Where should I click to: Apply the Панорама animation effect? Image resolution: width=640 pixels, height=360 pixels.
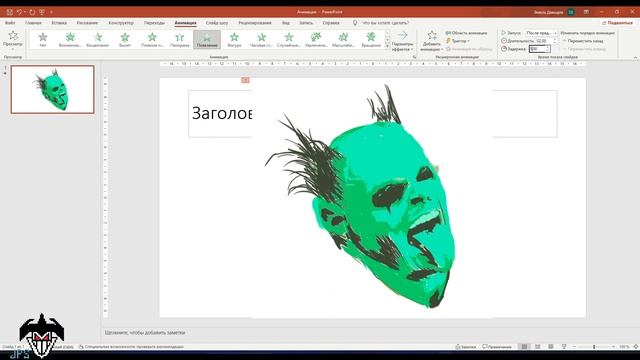(x=180, y=40)
